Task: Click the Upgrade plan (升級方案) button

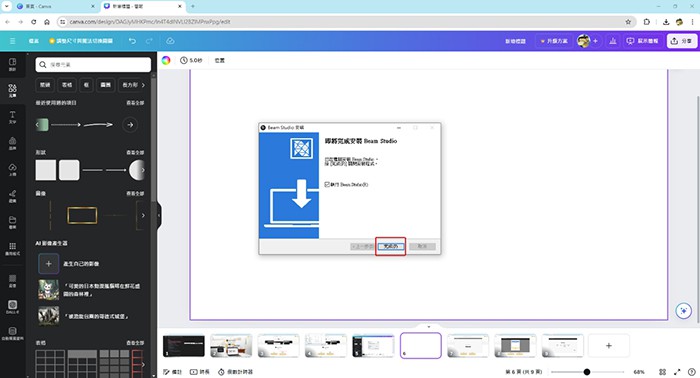Action: 554,41
